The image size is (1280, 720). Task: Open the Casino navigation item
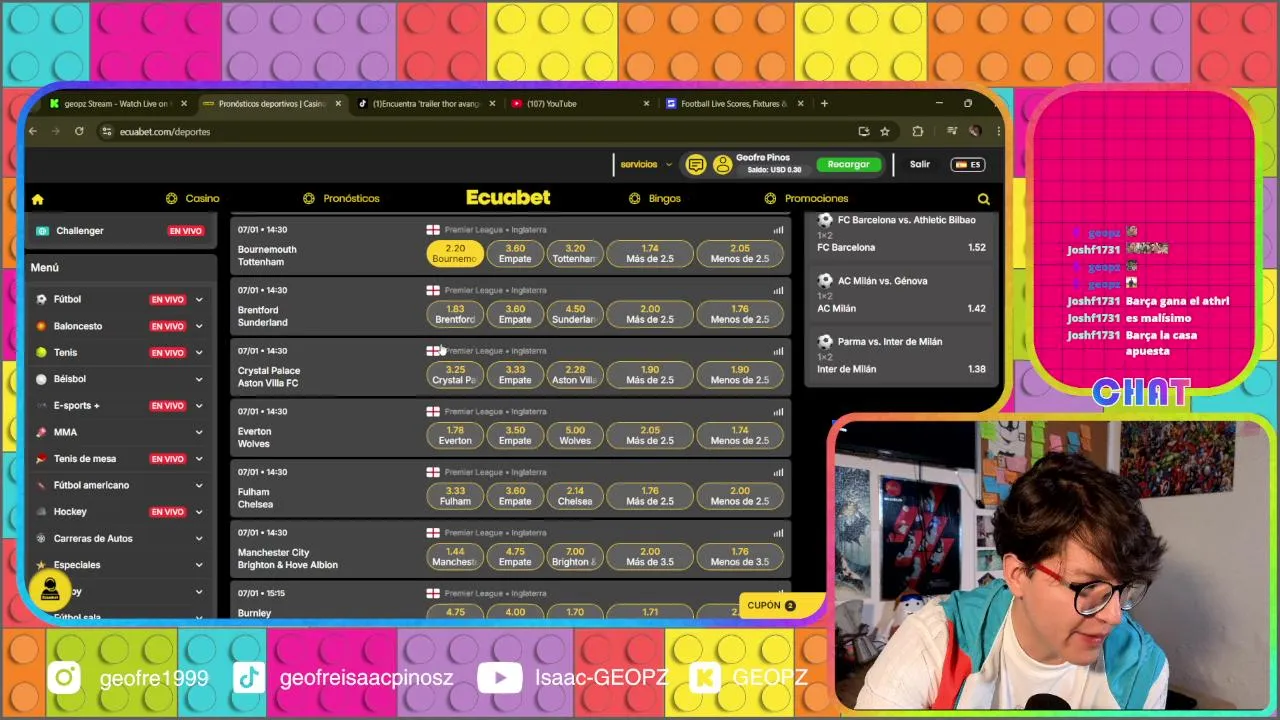coord(192,199)
